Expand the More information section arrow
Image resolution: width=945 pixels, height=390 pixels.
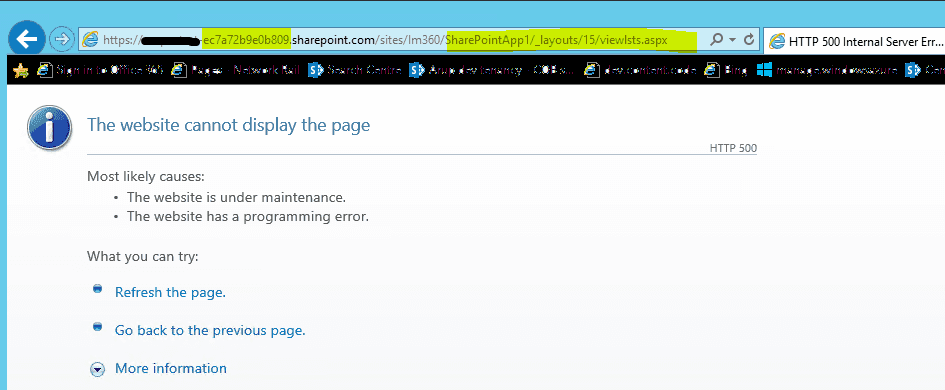(x=98, y=369)
